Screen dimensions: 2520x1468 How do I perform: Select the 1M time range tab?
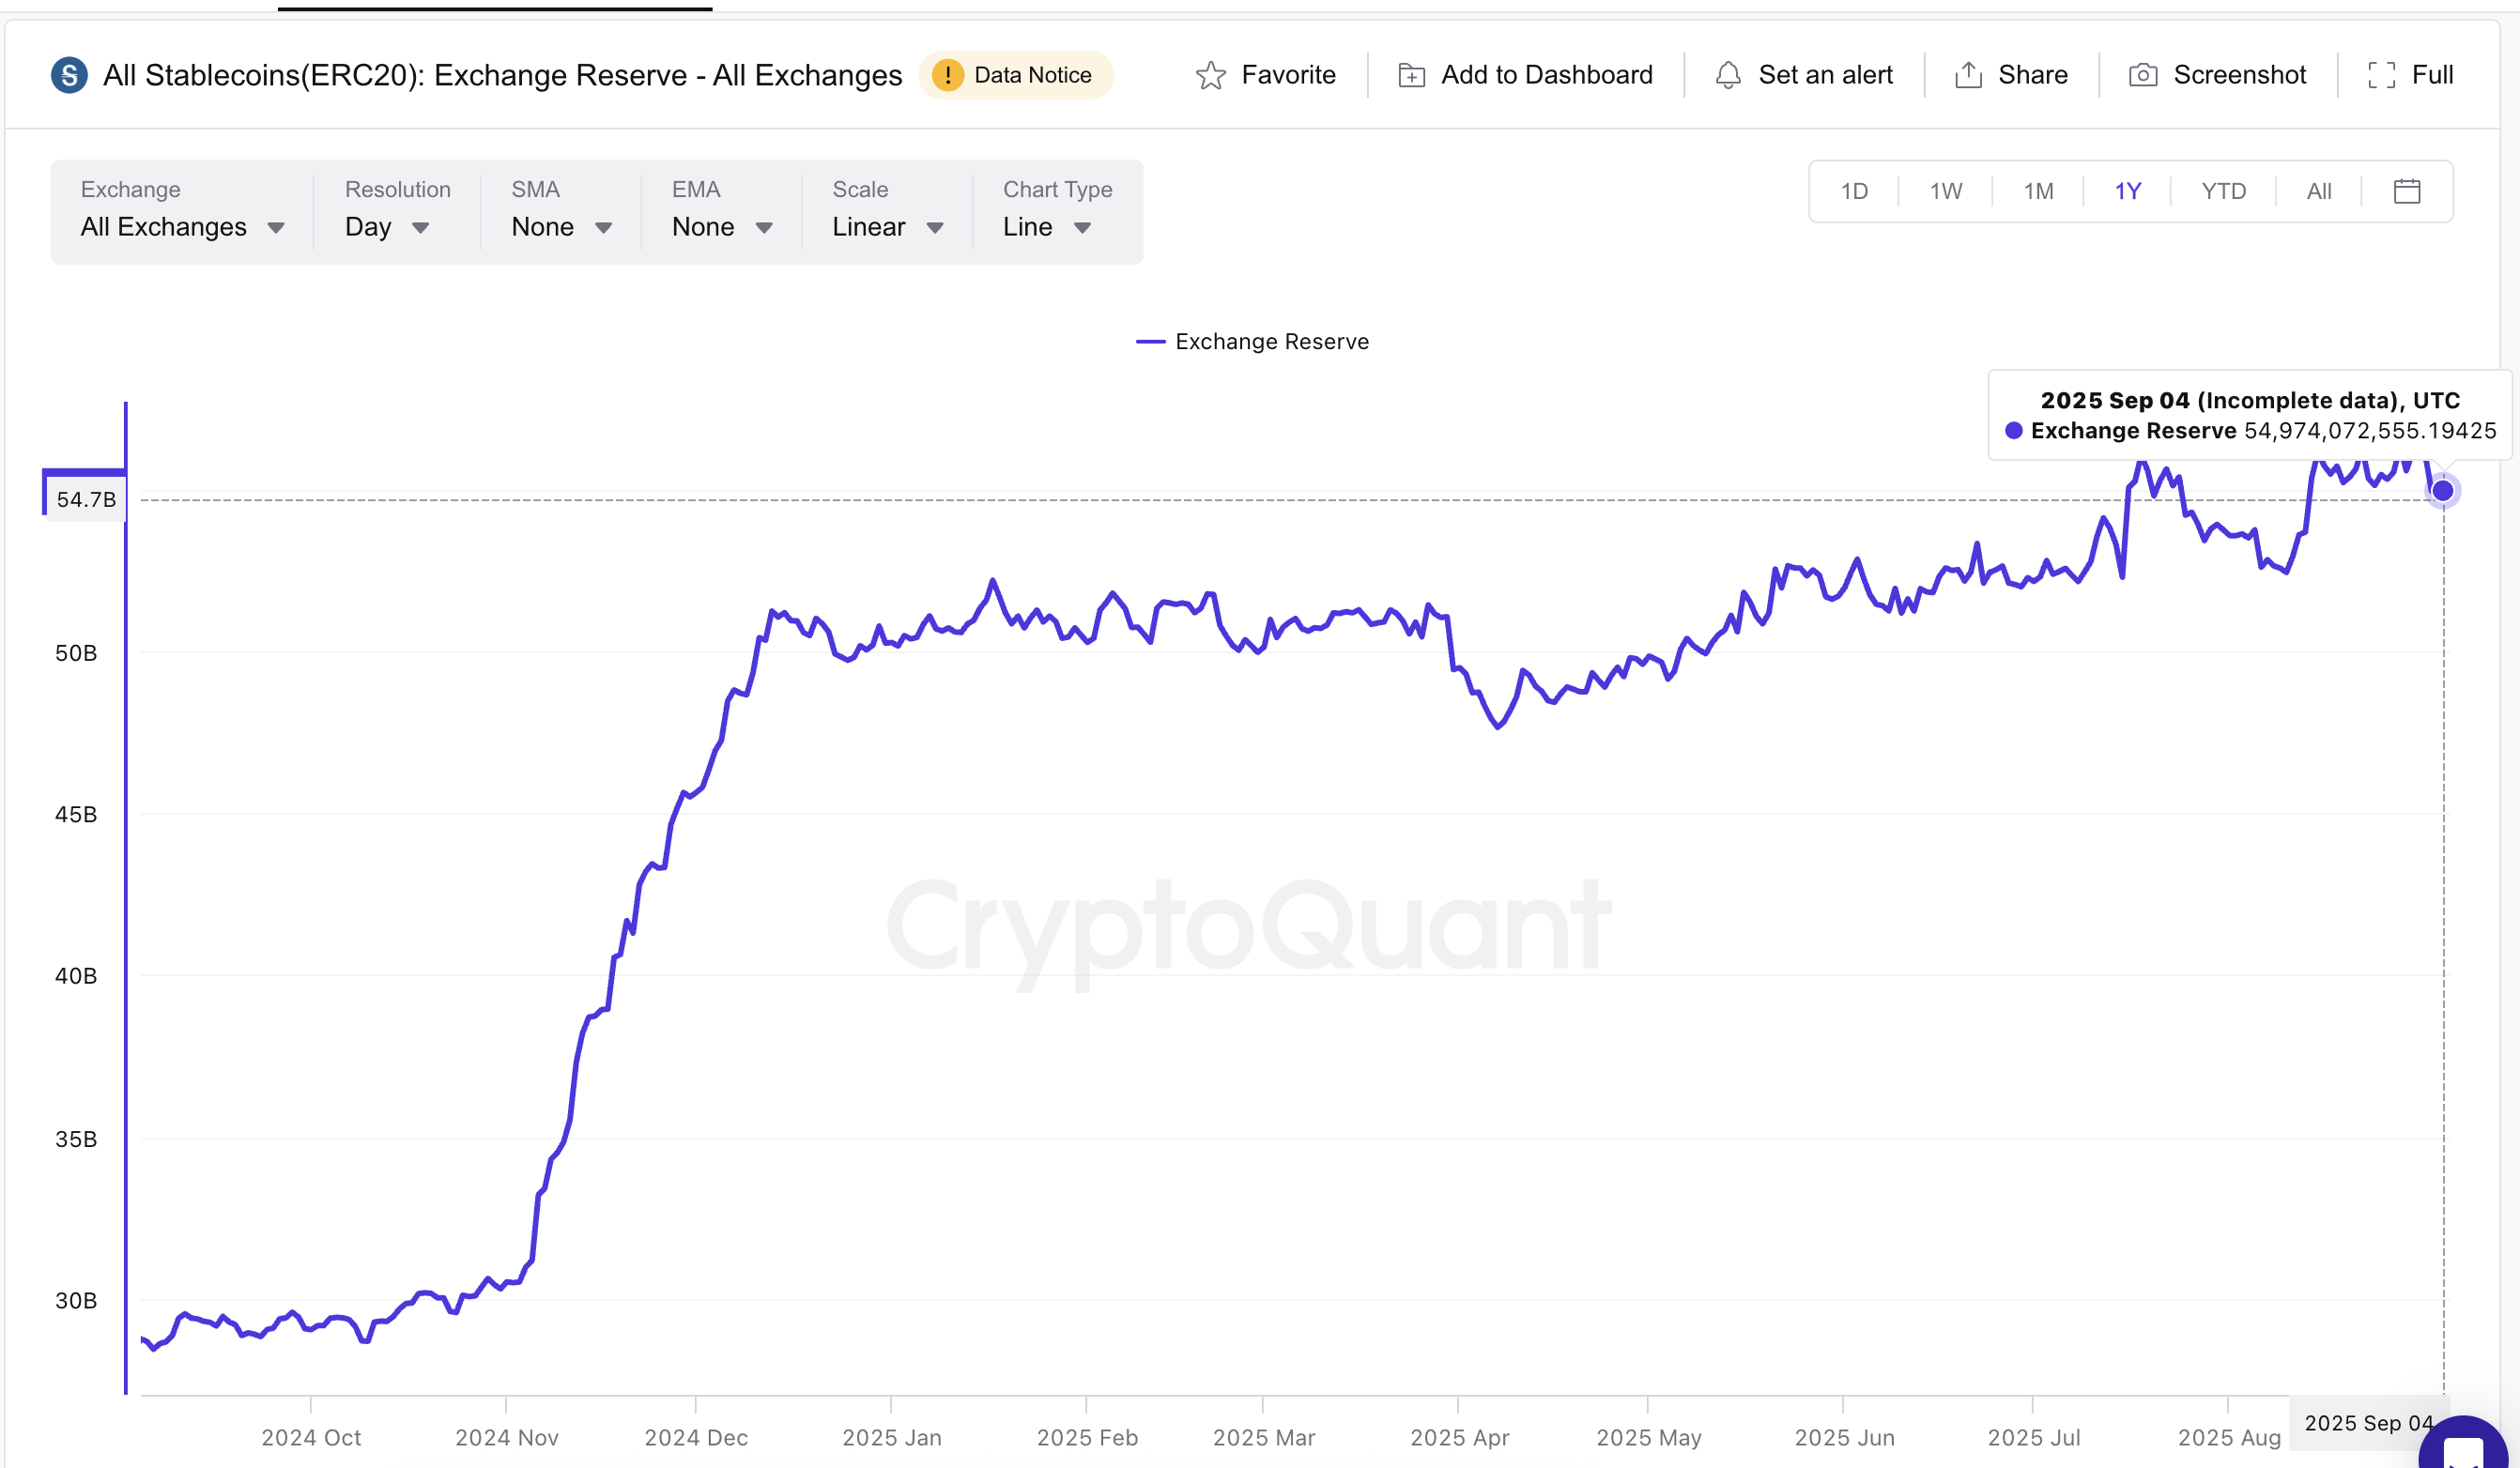[2038, 191]
